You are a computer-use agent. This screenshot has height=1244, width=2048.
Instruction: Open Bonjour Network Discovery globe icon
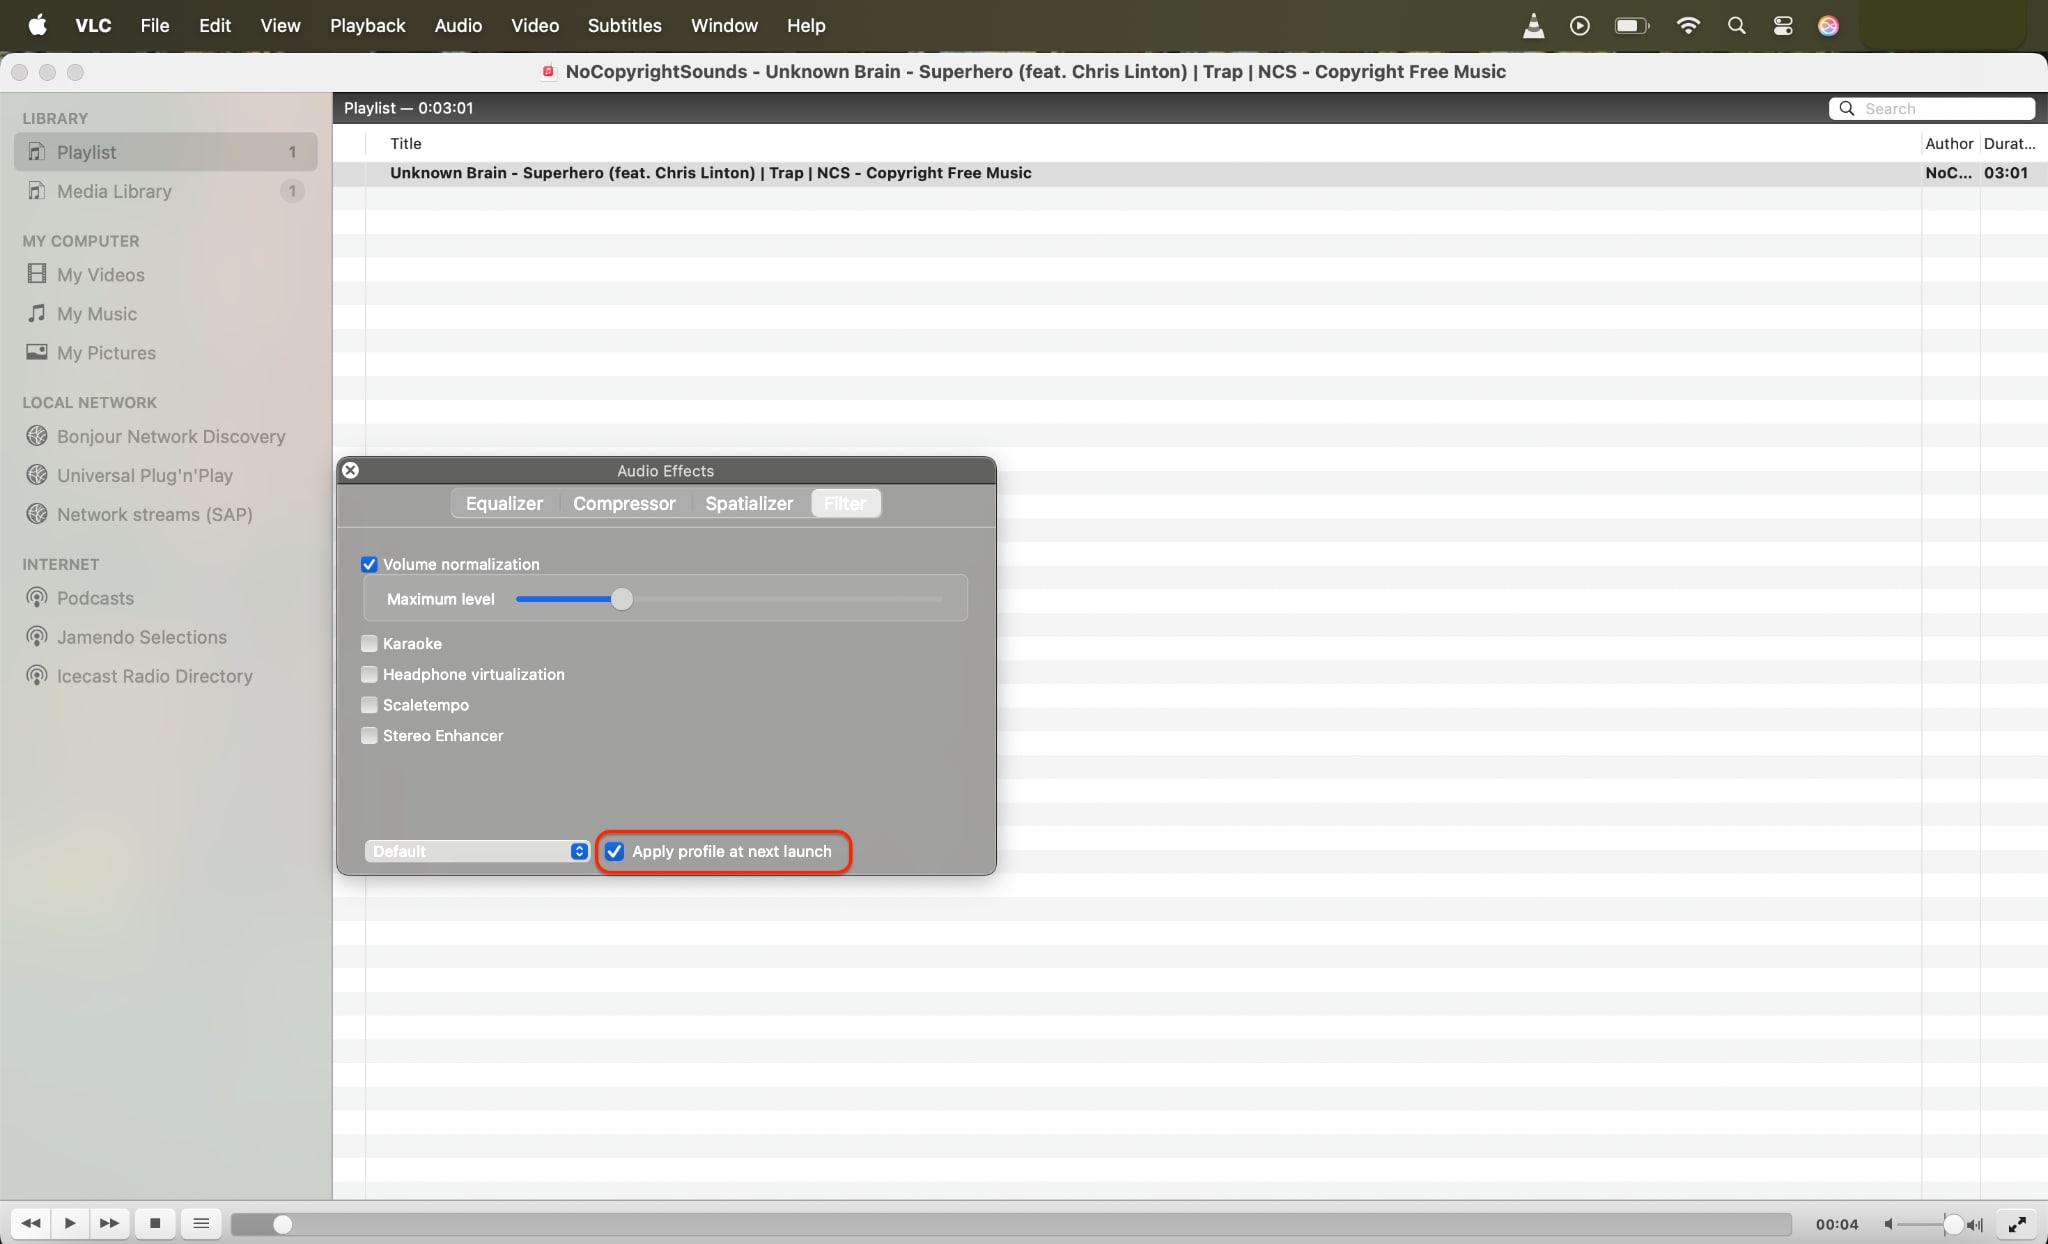tap(37, 436)
